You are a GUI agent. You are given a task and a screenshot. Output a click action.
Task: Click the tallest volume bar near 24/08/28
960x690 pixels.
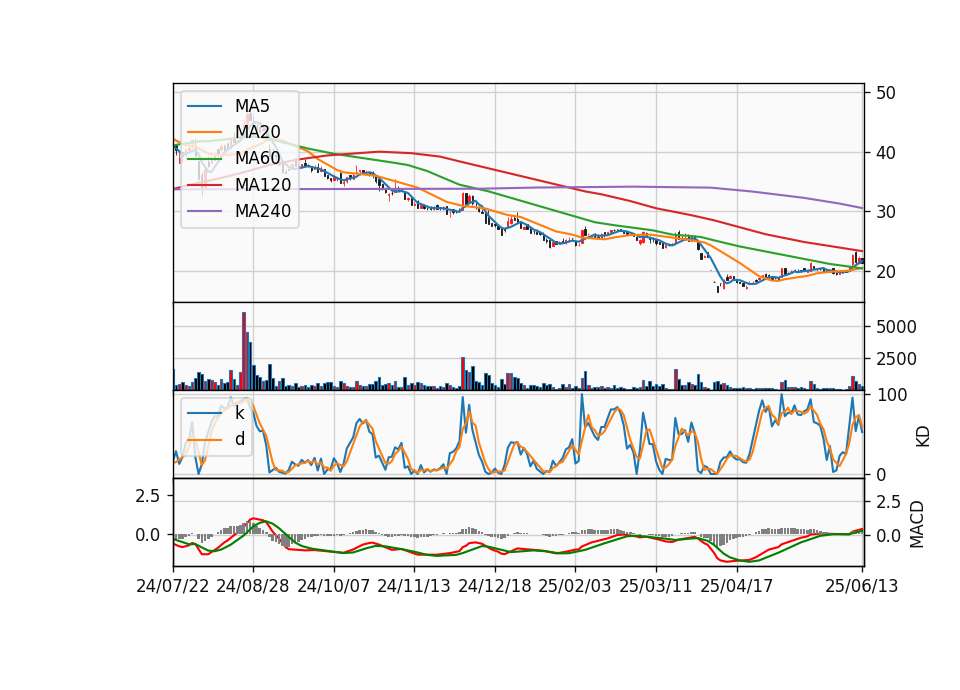244,351
